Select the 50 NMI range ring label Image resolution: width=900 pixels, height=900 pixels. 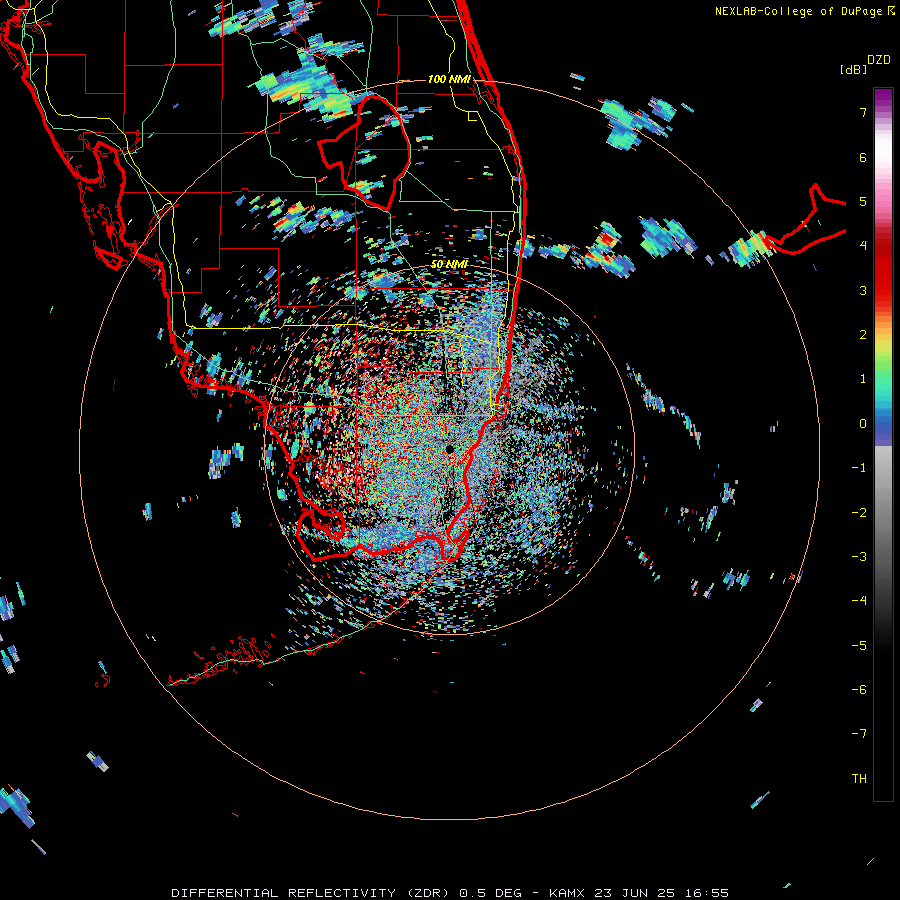pyautogui.click(x=449, y=264)
